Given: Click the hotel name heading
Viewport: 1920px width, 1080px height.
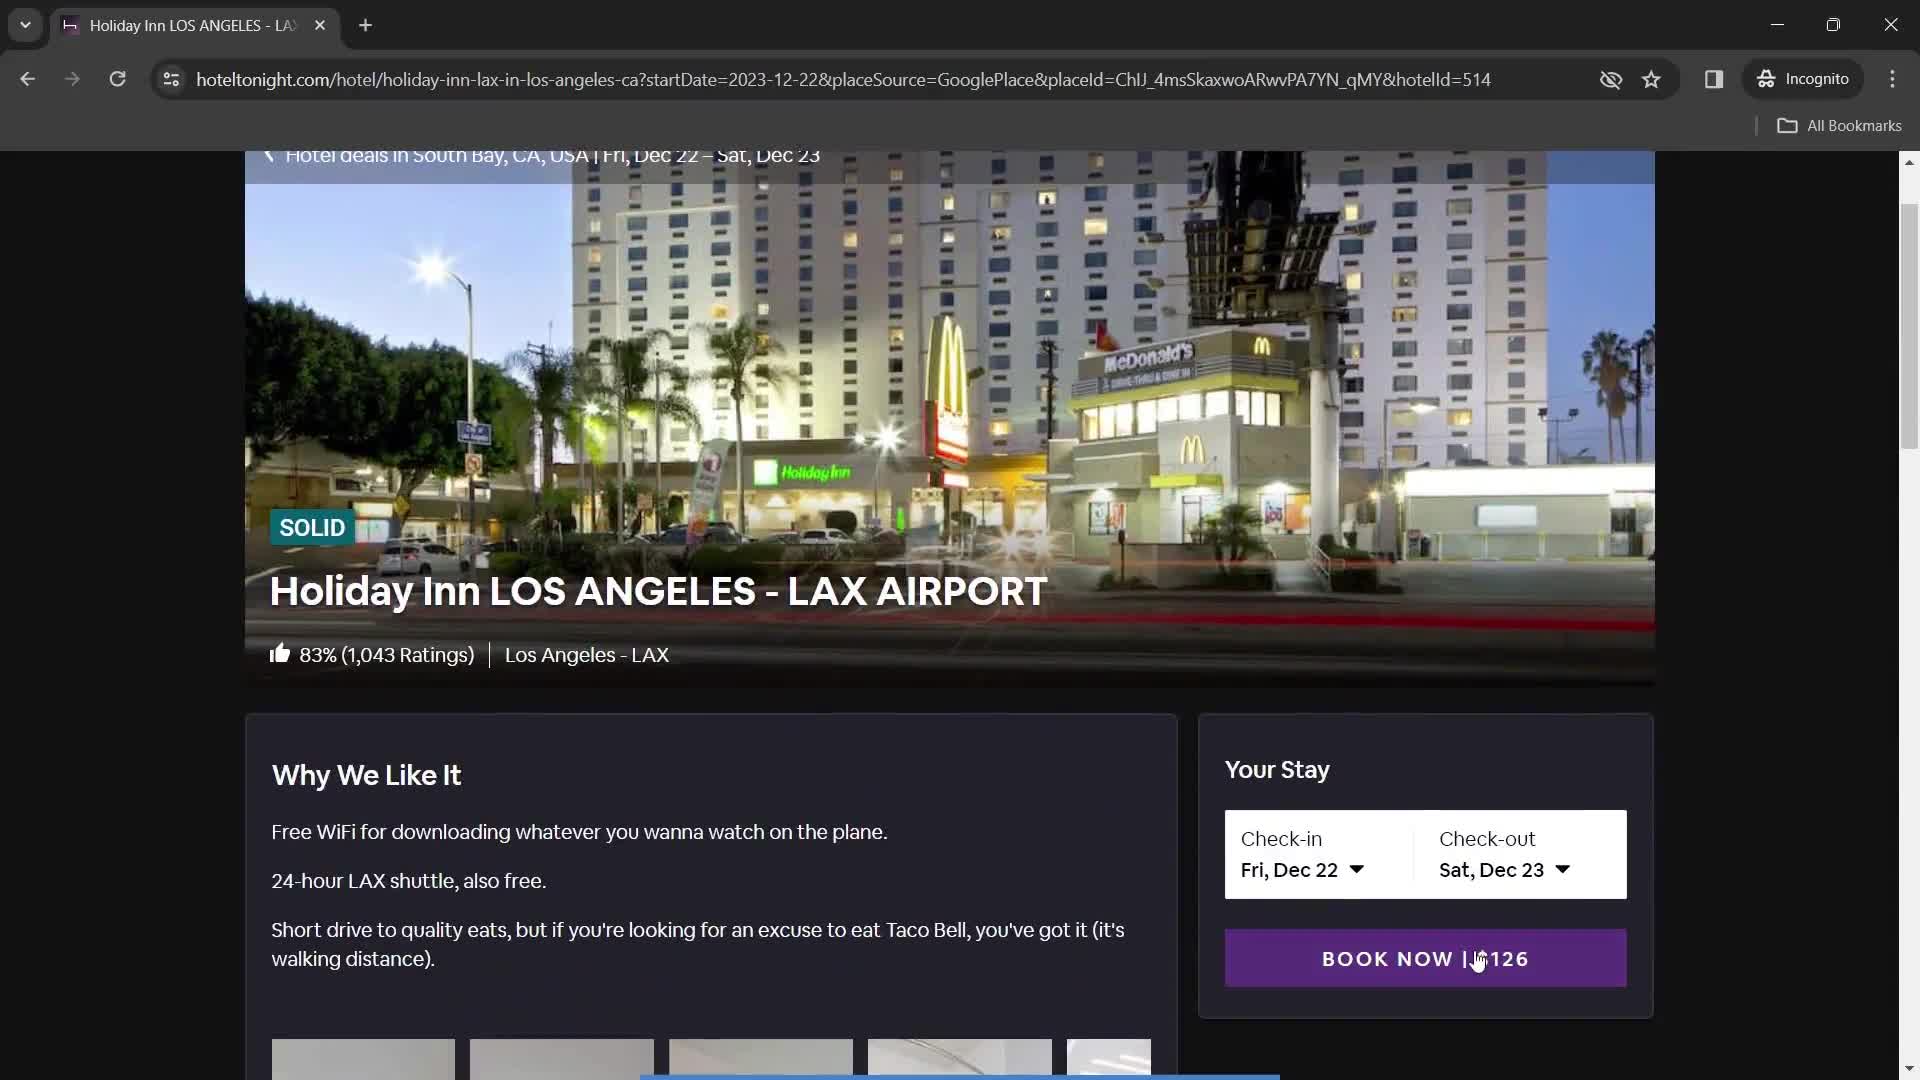Looking at the screenshot, I should tap(659, 591).
